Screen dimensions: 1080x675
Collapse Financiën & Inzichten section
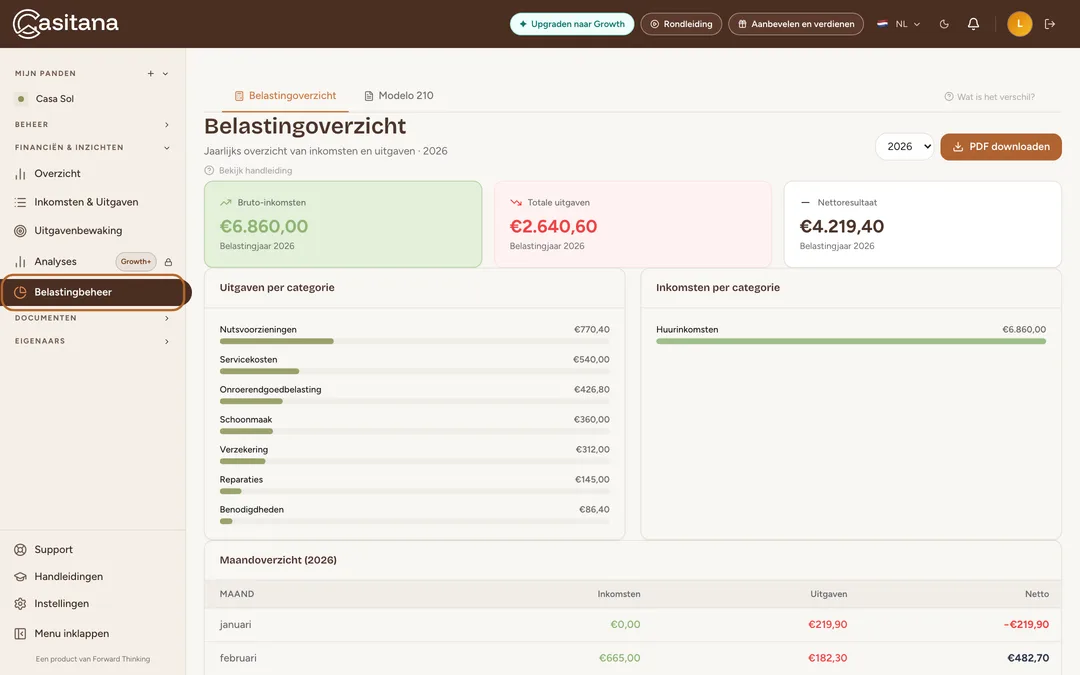click(x=93, y=147)
